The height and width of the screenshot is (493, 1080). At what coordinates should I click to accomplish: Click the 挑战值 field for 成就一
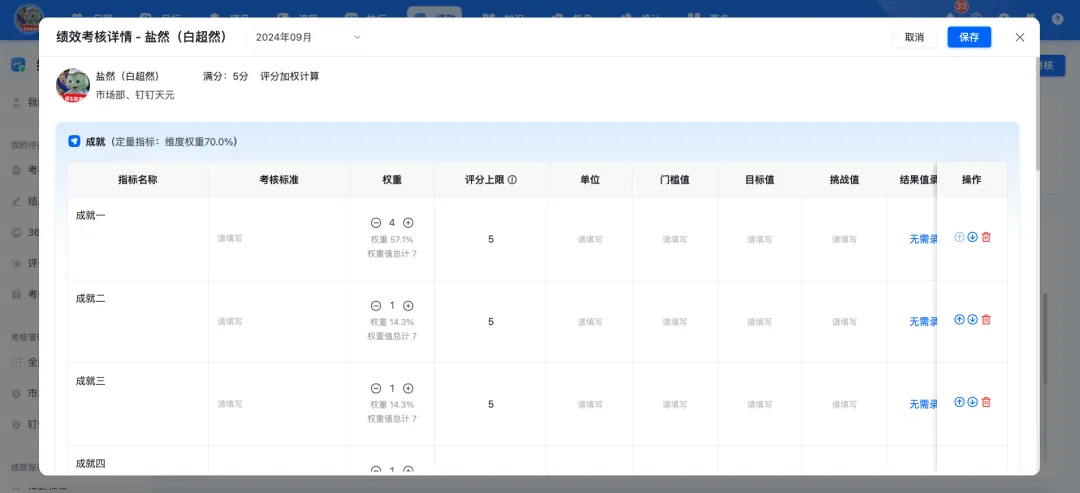(844, 240)
